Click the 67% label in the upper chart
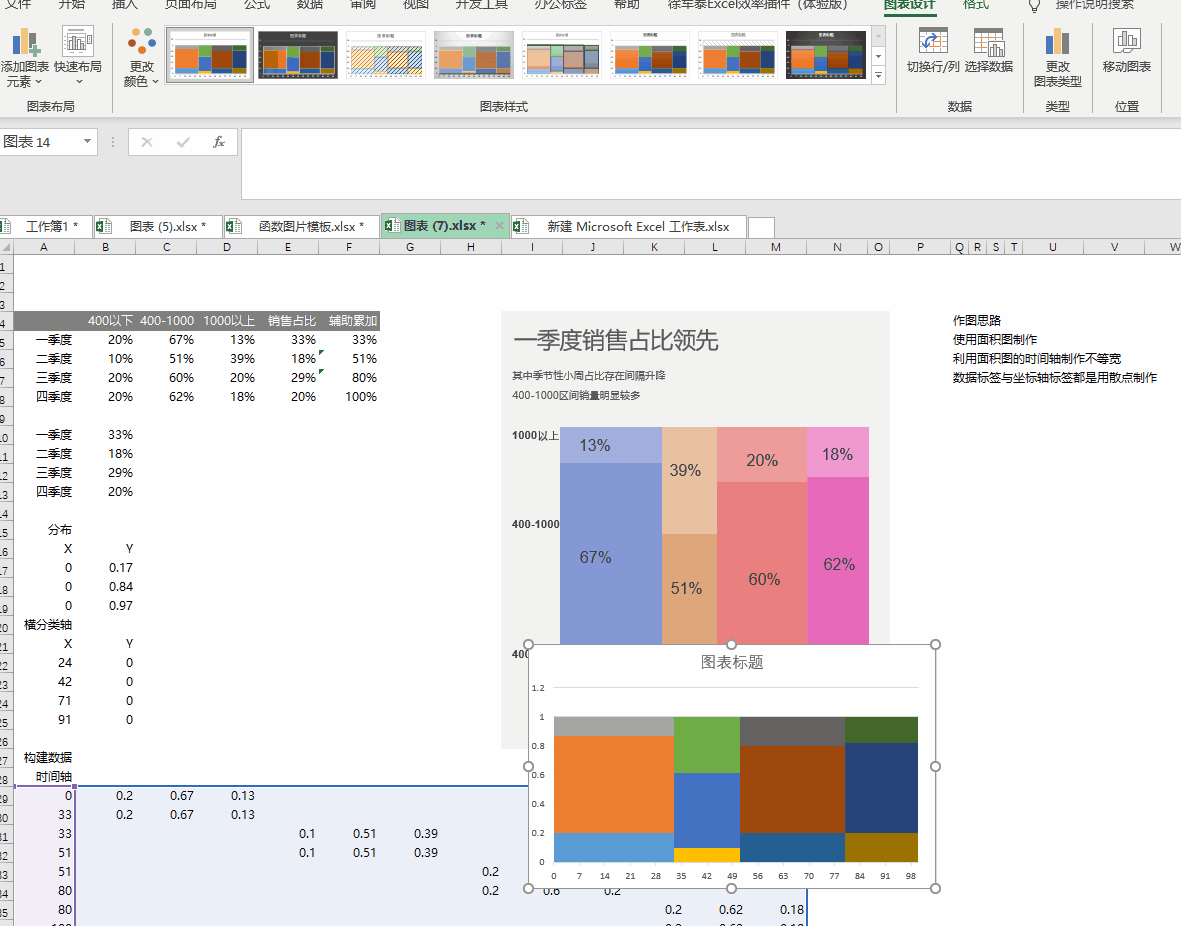This screenshot has height=926, width=1181. coord(595,558)
